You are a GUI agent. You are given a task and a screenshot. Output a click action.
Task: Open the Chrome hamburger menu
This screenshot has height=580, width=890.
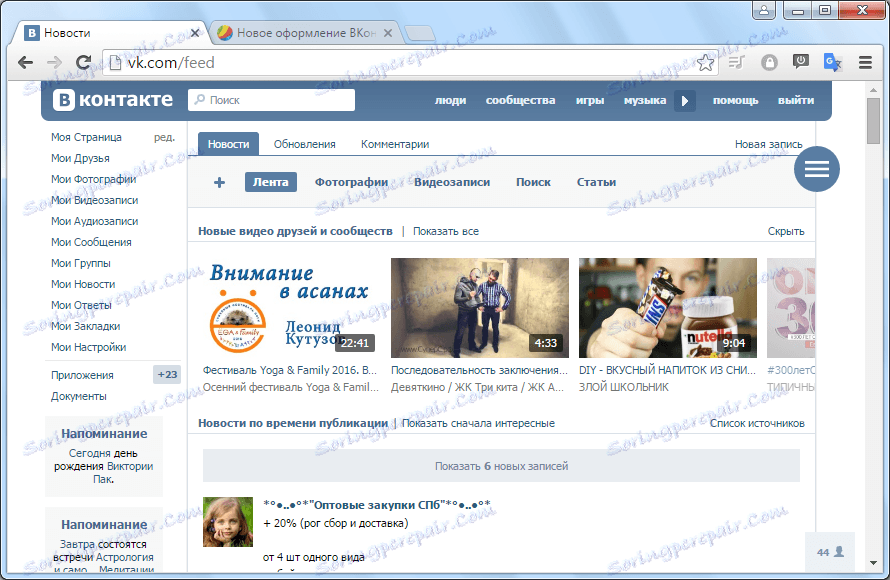[865, 62]
